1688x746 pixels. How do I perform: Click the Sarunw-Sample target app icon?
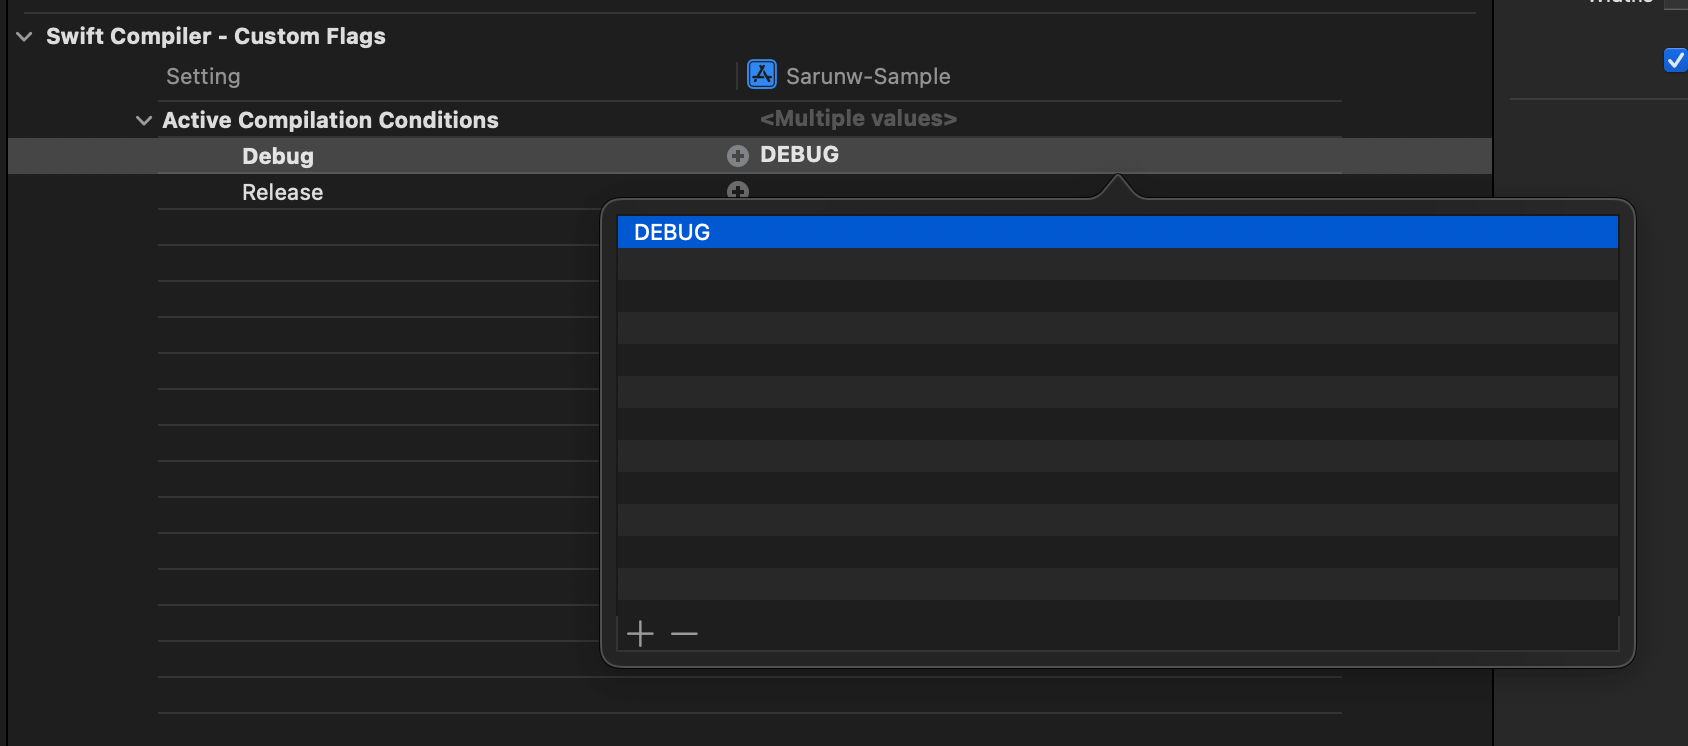pos(762,75)
